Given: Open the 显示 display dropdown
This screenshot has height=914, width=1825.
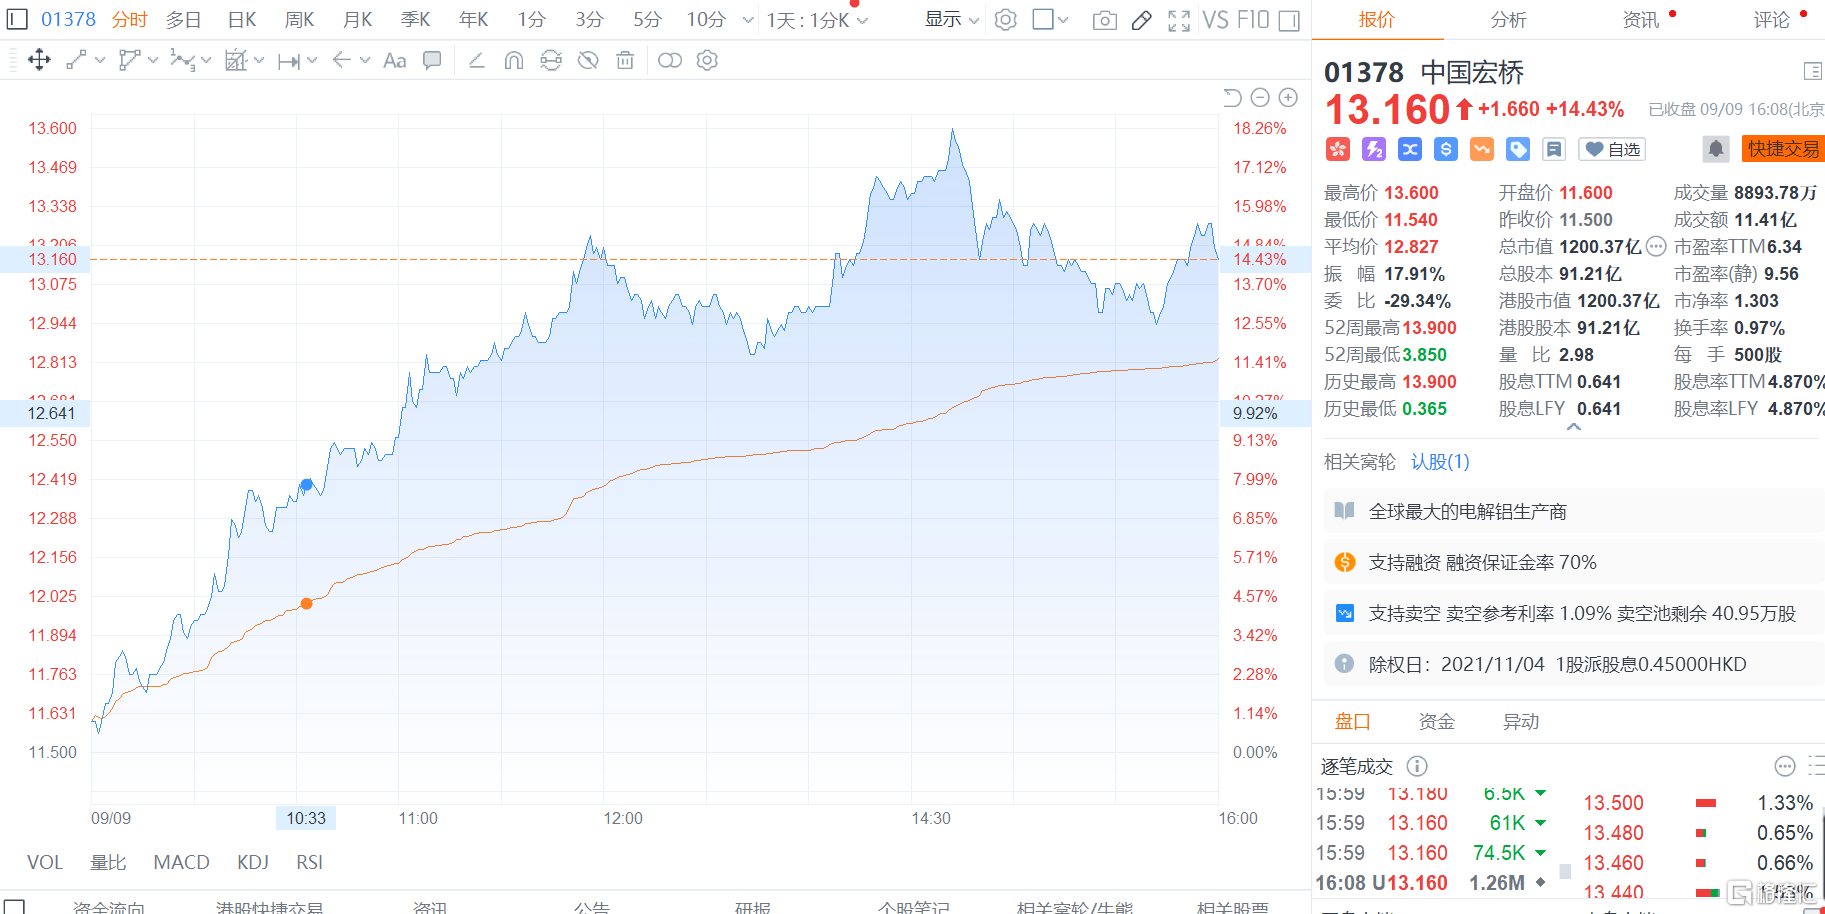Looking at the screenshot, I should [951, 20].
